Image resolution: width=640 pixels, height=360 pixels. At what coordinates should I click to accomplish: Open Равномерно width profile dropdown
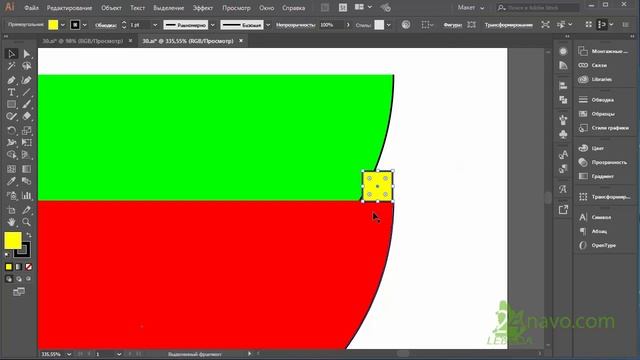[x=213, y=25]
